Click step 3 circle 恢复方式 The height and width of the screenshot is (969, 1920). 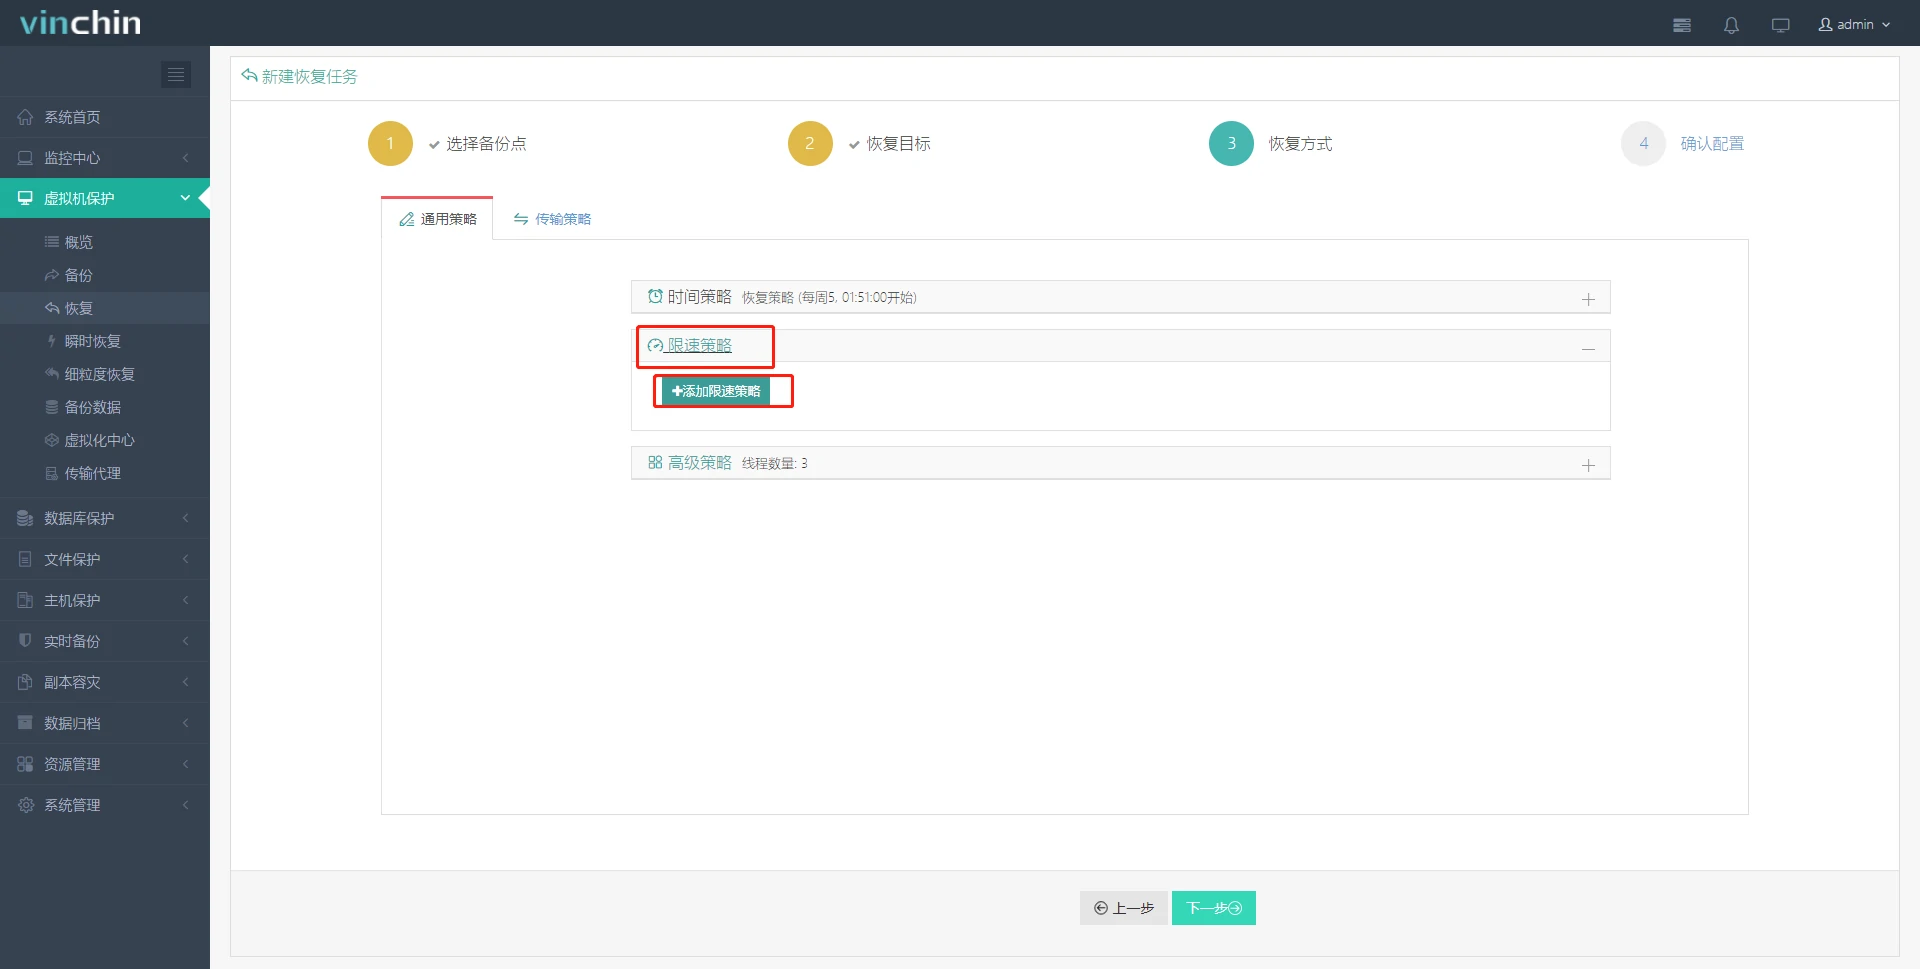tap(1231, 143)
